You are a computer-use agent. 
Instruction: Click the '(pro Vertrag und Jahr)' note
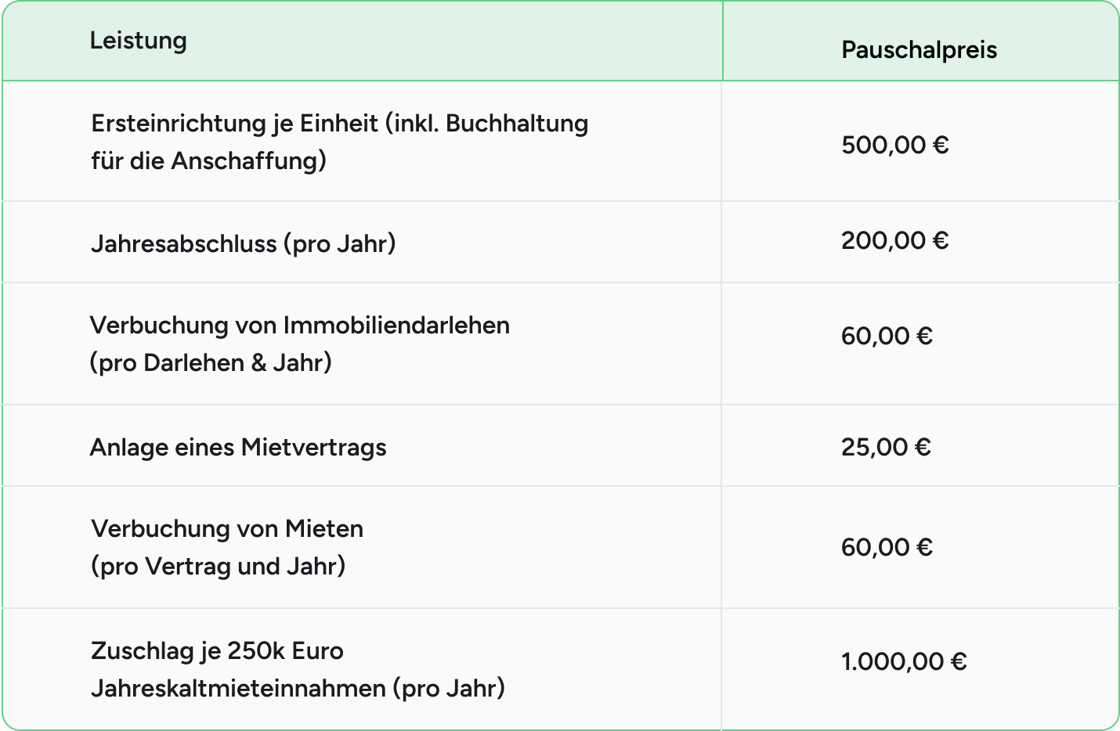pyautogui.click(x=218, y=566)
